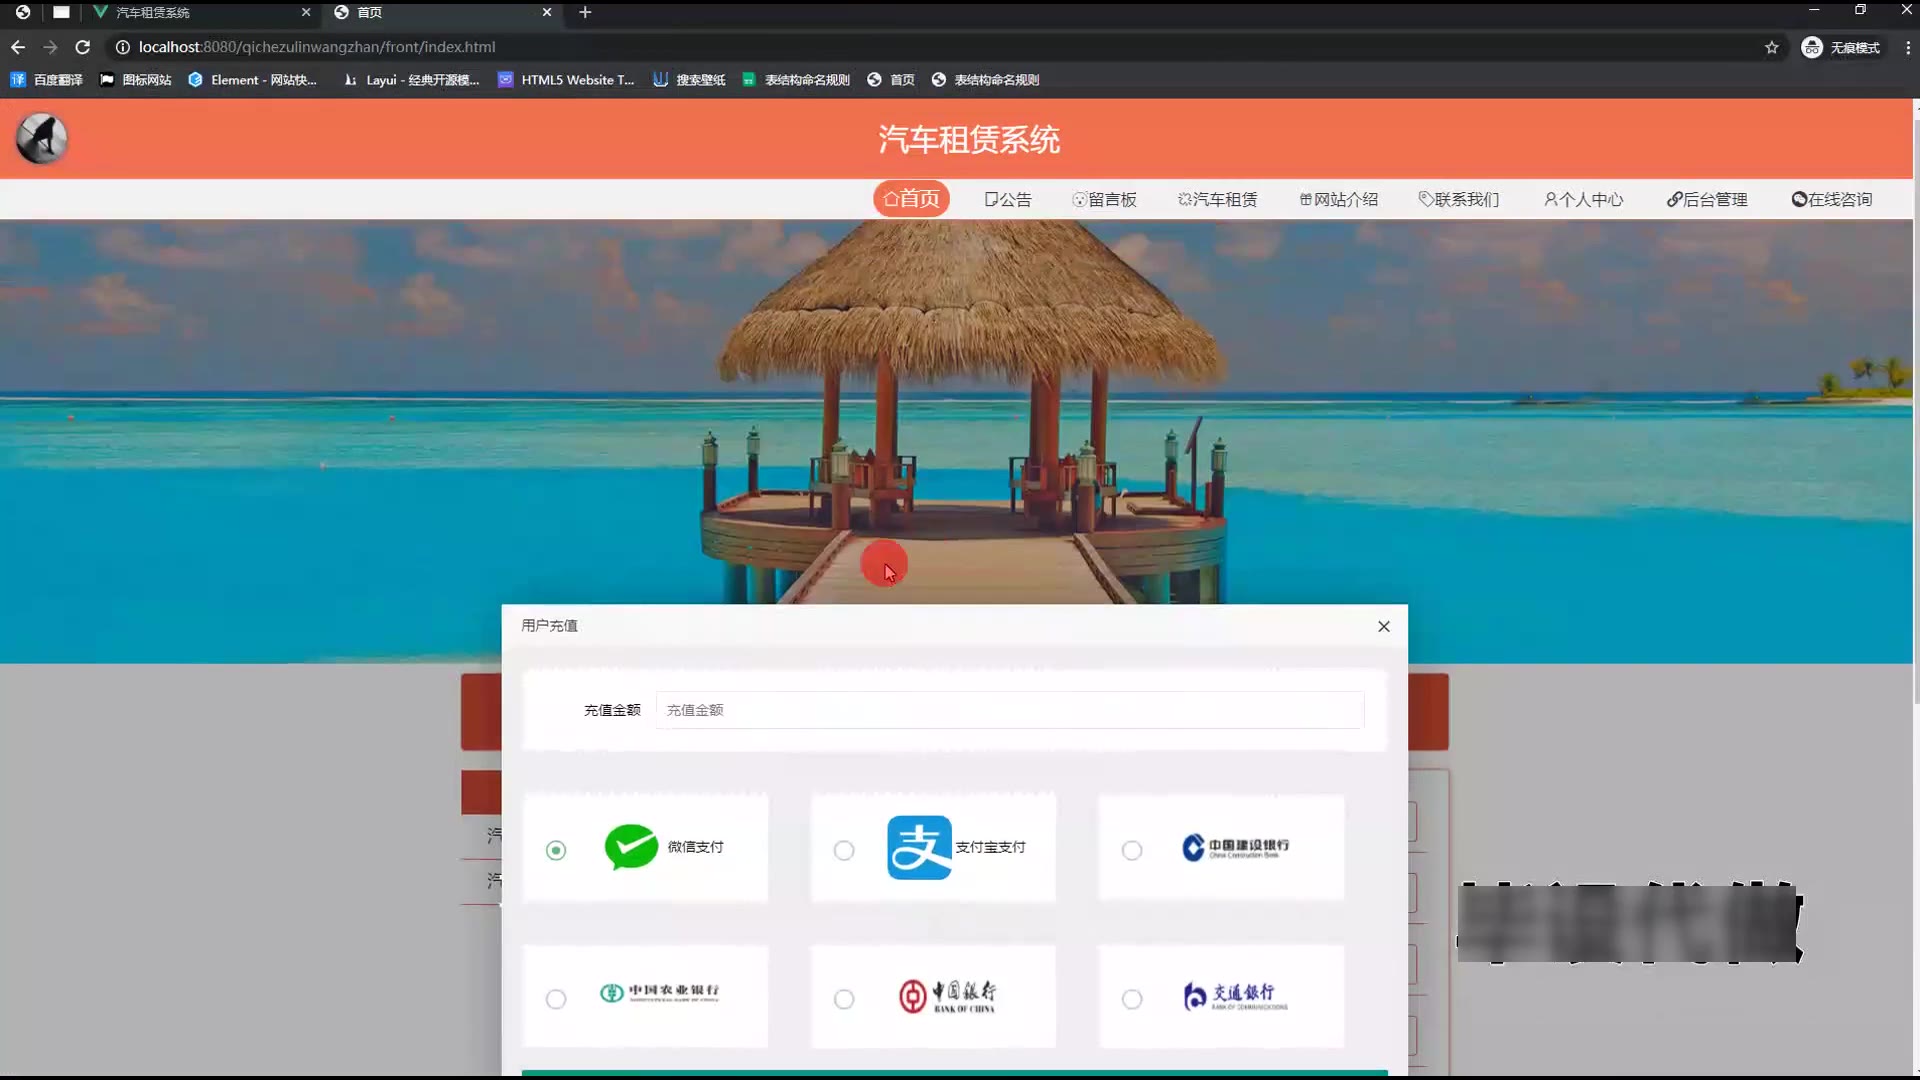Open the Chrome three-dot menu
This screenshot has width=1920, height=1080.
1907,47
